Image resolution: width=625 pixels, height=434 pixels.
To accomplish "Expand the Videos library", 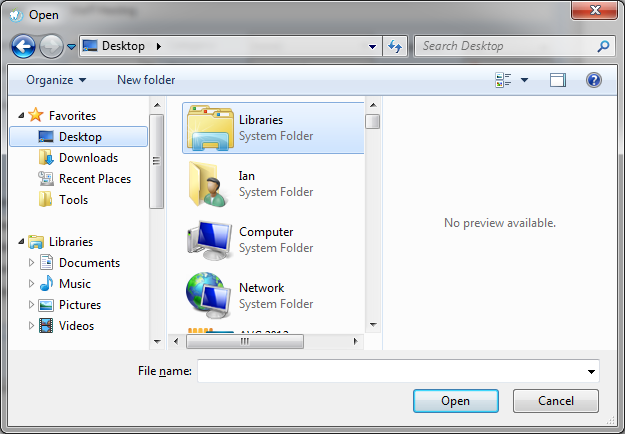I will point(31,326).
